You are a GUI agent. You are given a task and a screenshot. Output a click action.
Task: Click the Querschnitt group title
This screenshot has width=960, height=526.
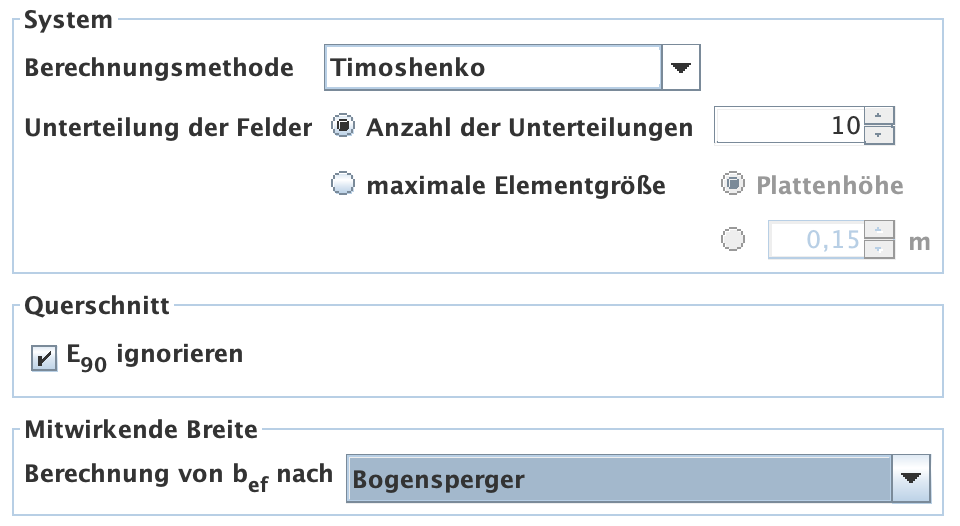[97, 307]
